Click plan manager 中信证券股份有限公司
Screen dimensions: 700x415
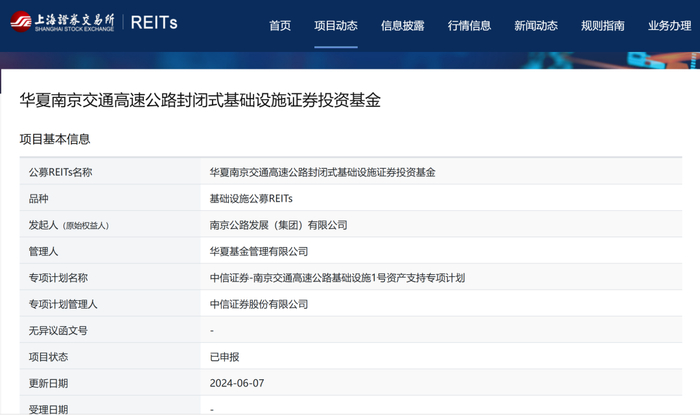click(x=258, y=304)
